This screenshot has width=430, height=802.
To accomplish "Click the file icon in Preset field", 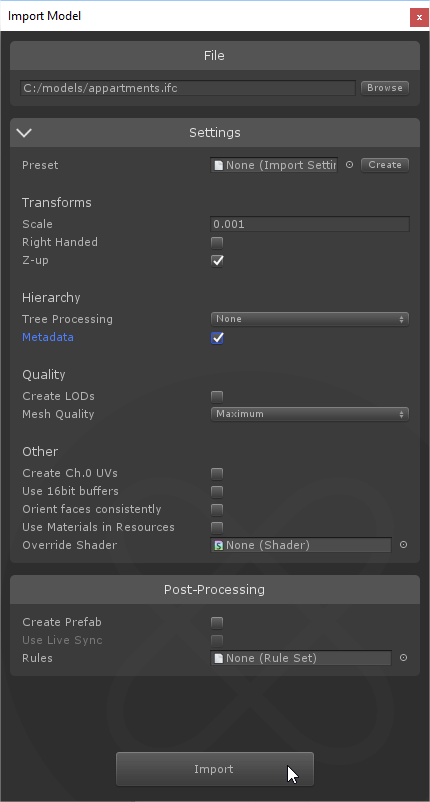I will tap(219, 165).
